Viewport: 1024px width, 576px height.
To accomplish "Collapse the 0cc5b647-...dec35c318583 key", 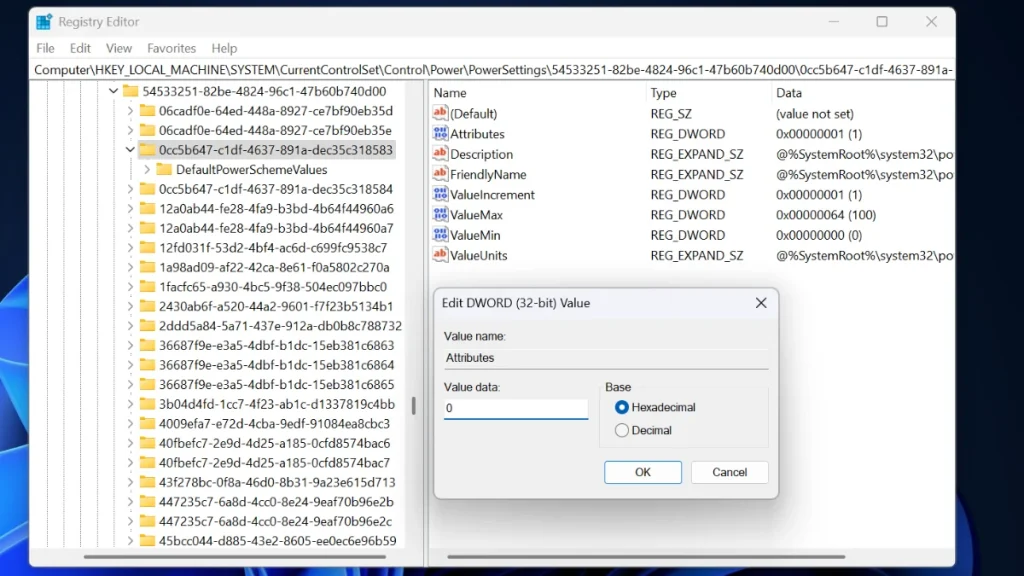I will point(130,150).
